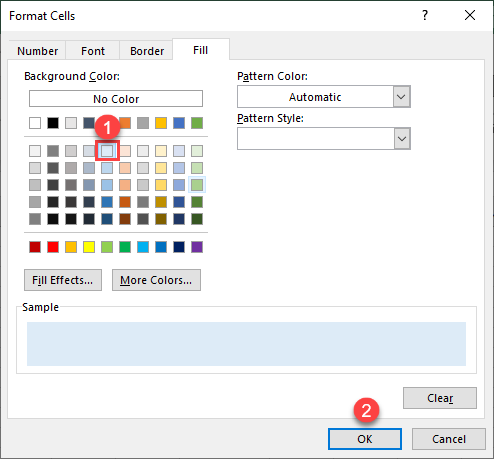494x459 pixels.
Task: Pick the black swatch in top theme row
Action: [53, 123]
